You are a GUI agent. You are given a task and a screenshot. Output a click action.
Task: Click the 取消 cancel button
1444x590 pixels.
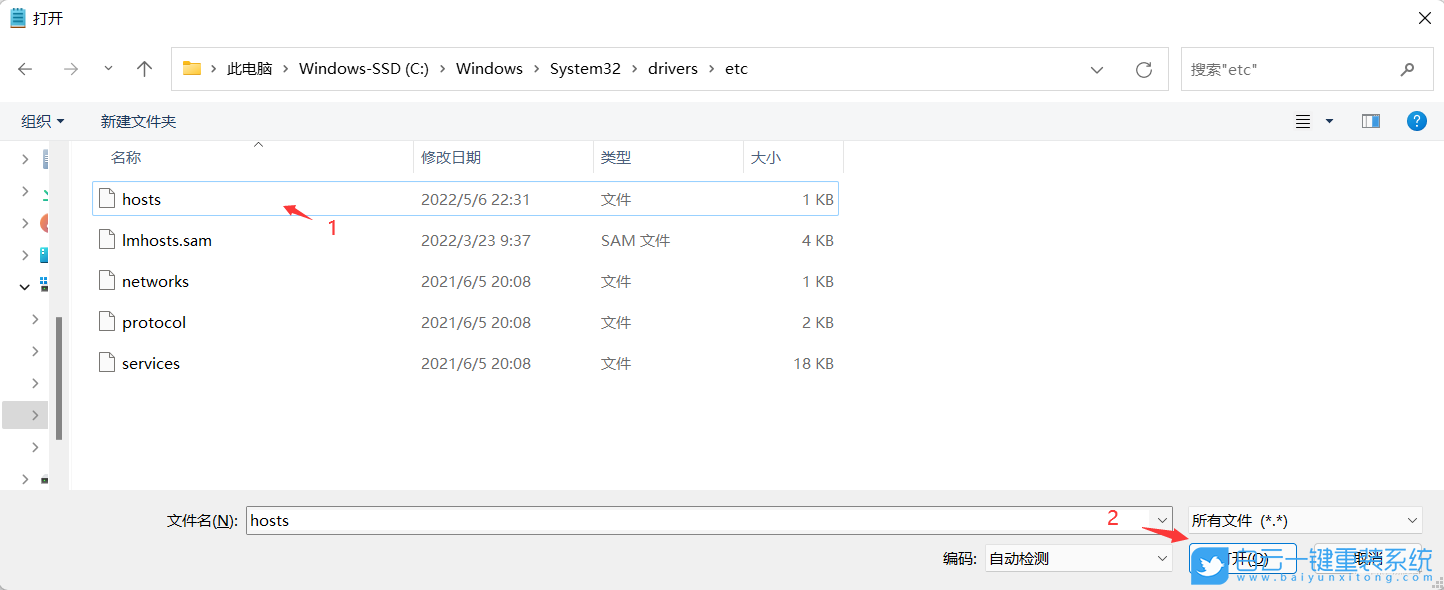point(1367,557)
